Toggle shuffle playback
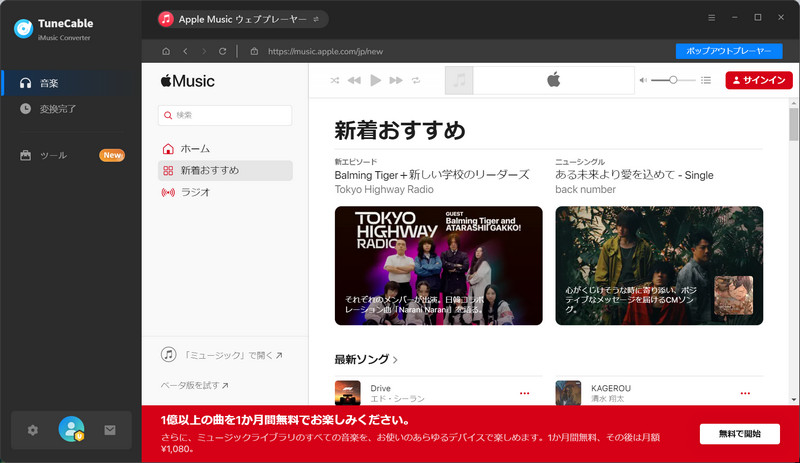This screenshot has height=463, width=800. coord(334,80)
